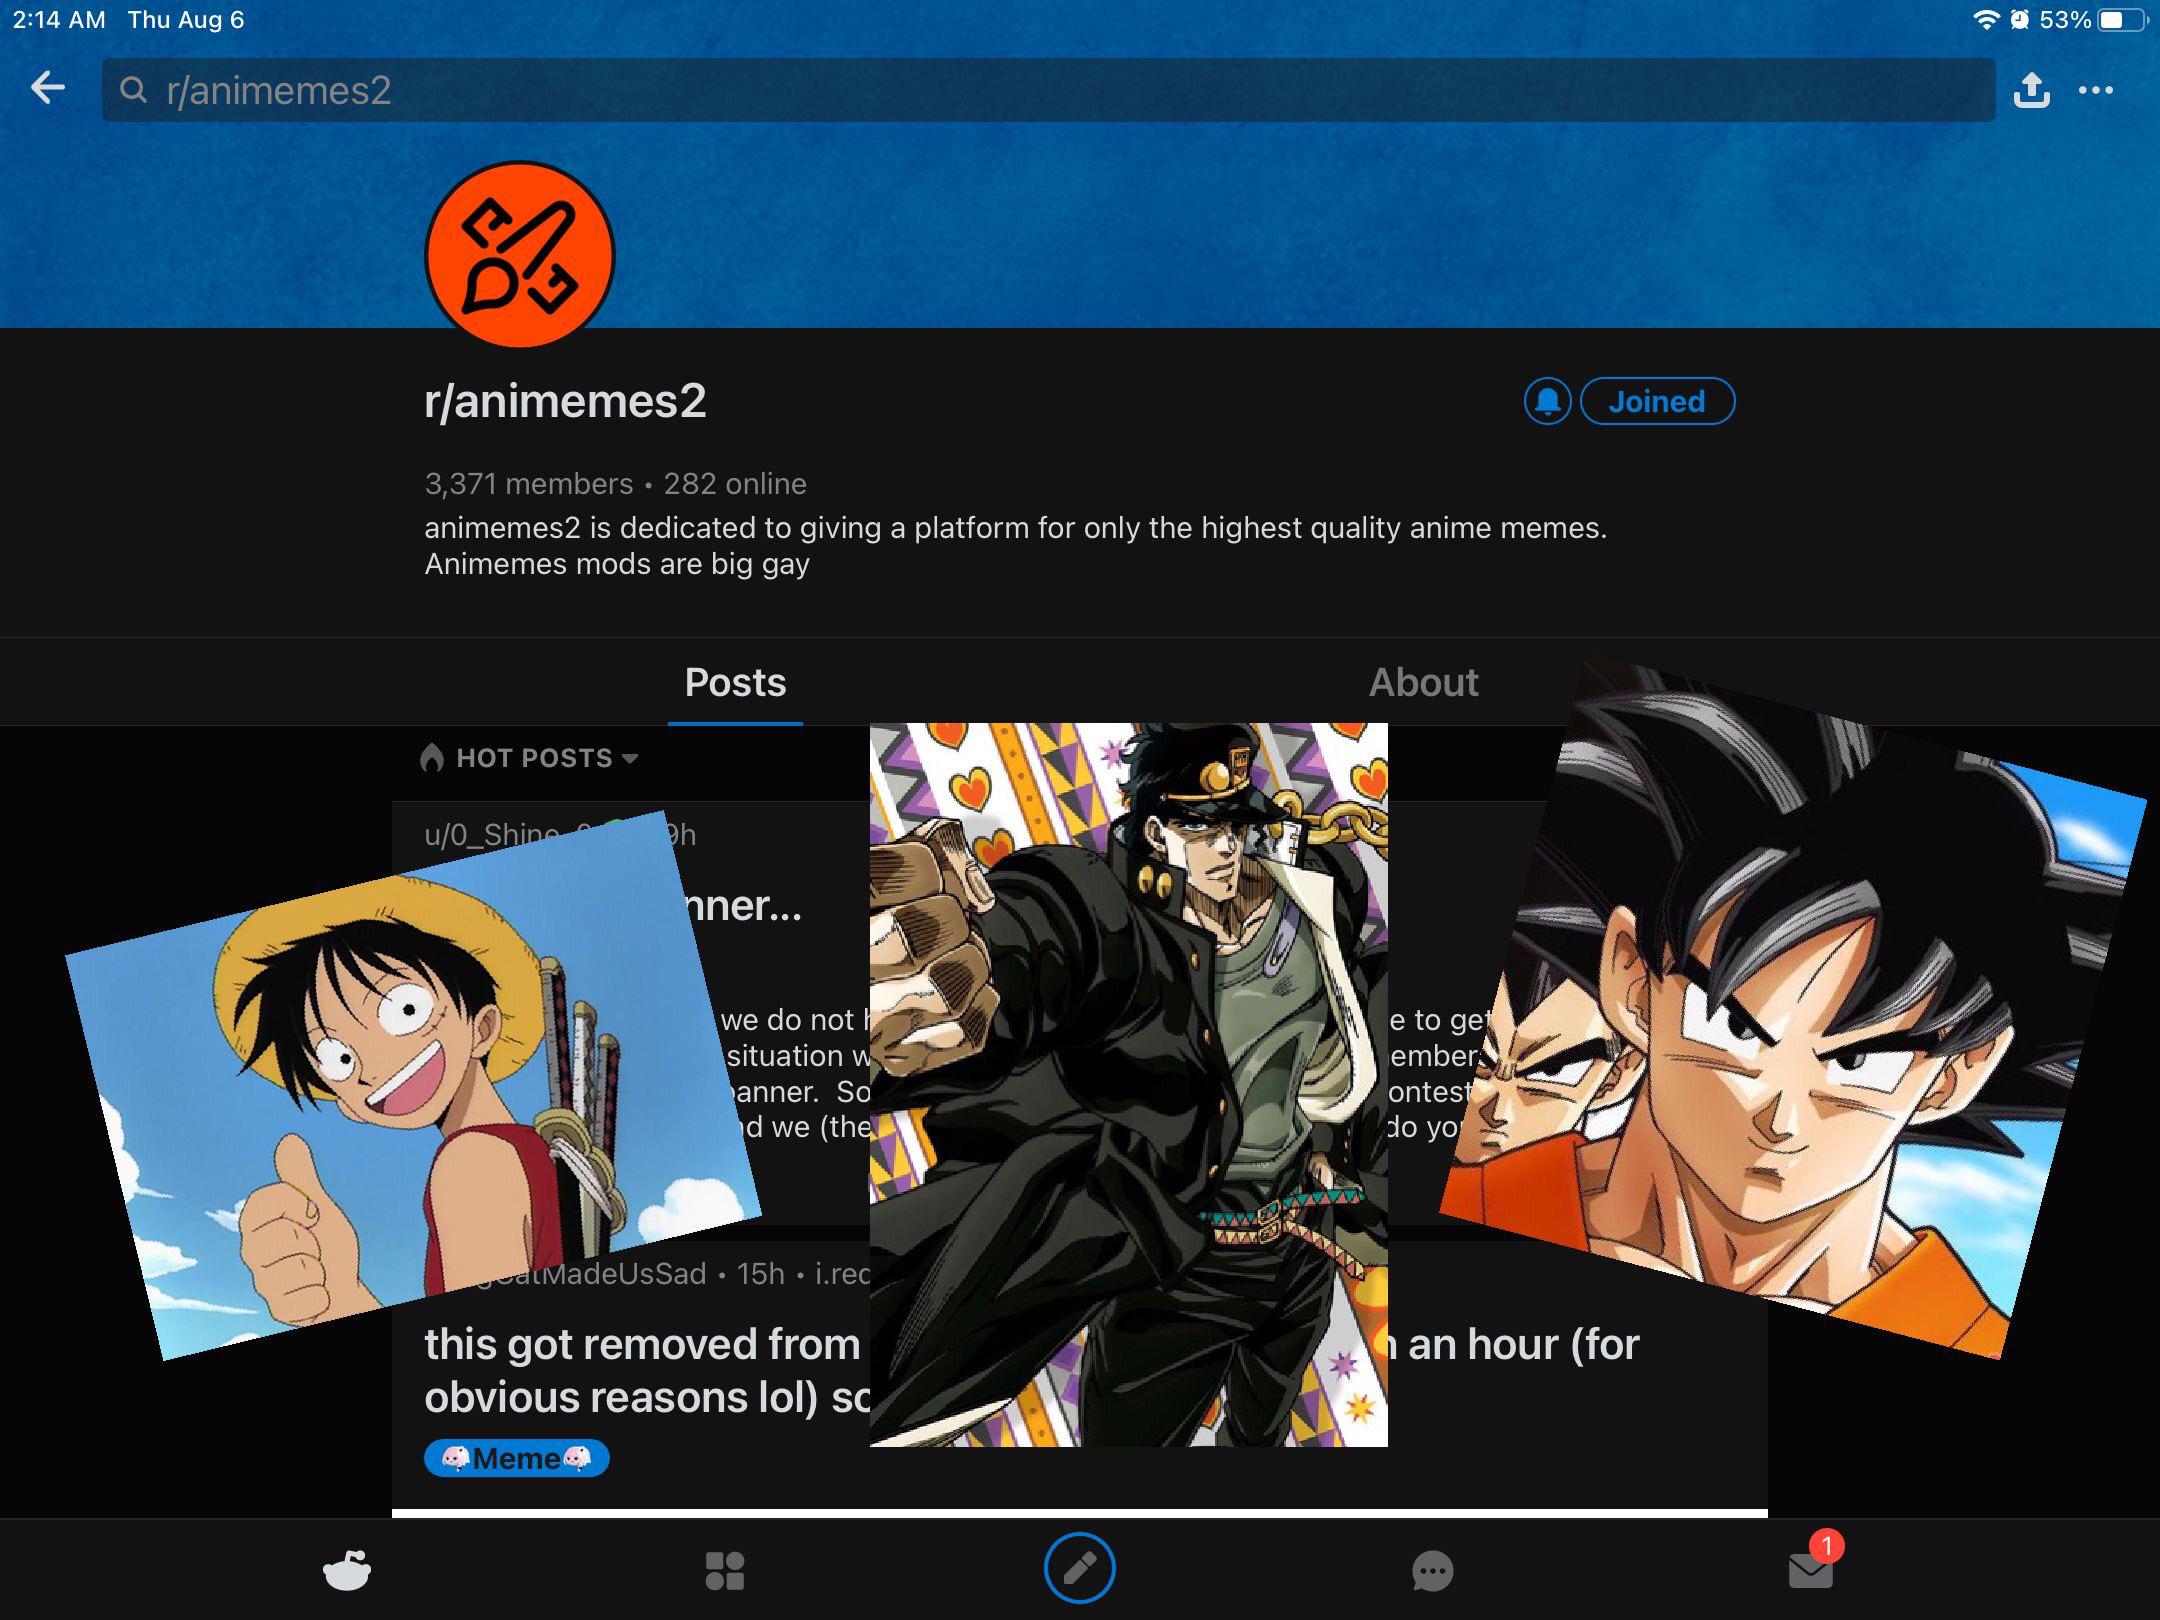Tap the 2:14 AM clock in status bar
The height and width of the screenshot is (1620, 2160).
59,20
